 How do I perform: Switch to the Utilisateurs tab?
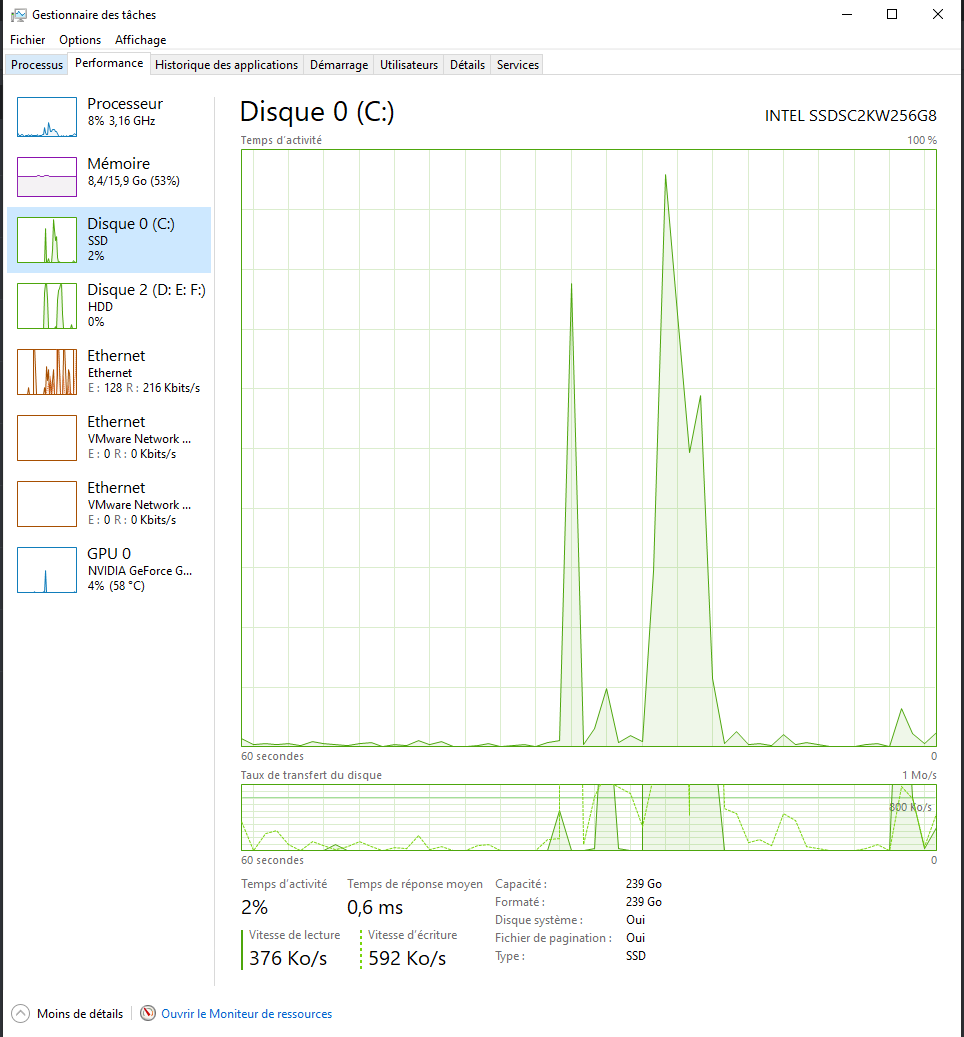point(408,63)
